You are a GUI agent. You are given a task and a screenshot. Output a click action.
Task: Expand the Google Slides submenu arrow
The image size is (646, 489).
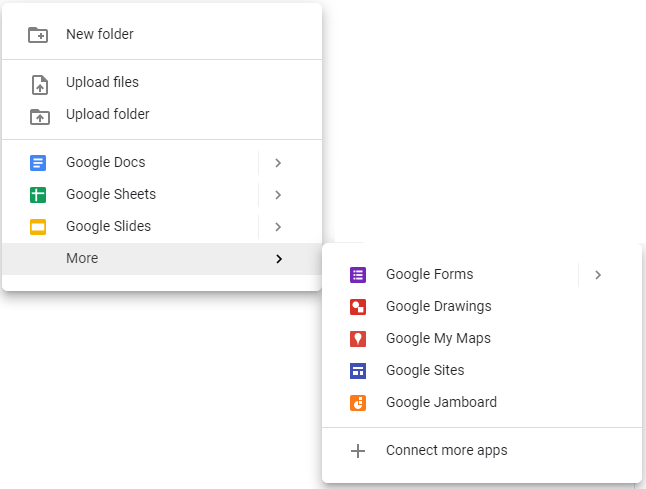click(278, 227)
